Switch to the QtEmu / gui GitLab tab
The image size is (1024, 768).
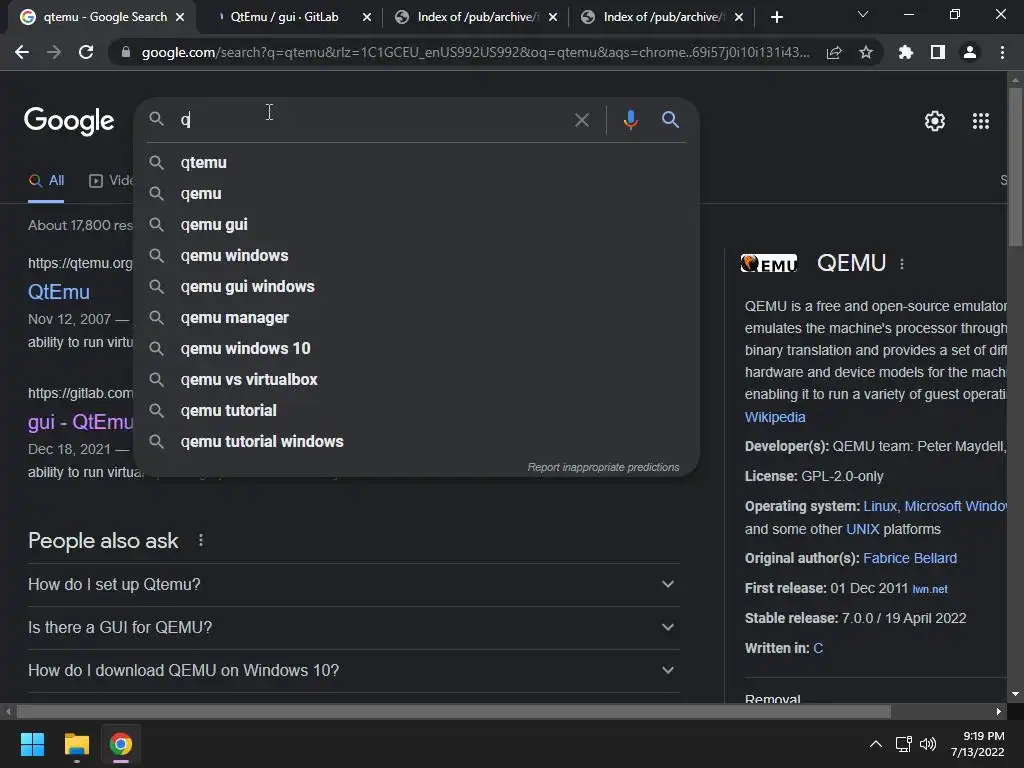(284, 17)
